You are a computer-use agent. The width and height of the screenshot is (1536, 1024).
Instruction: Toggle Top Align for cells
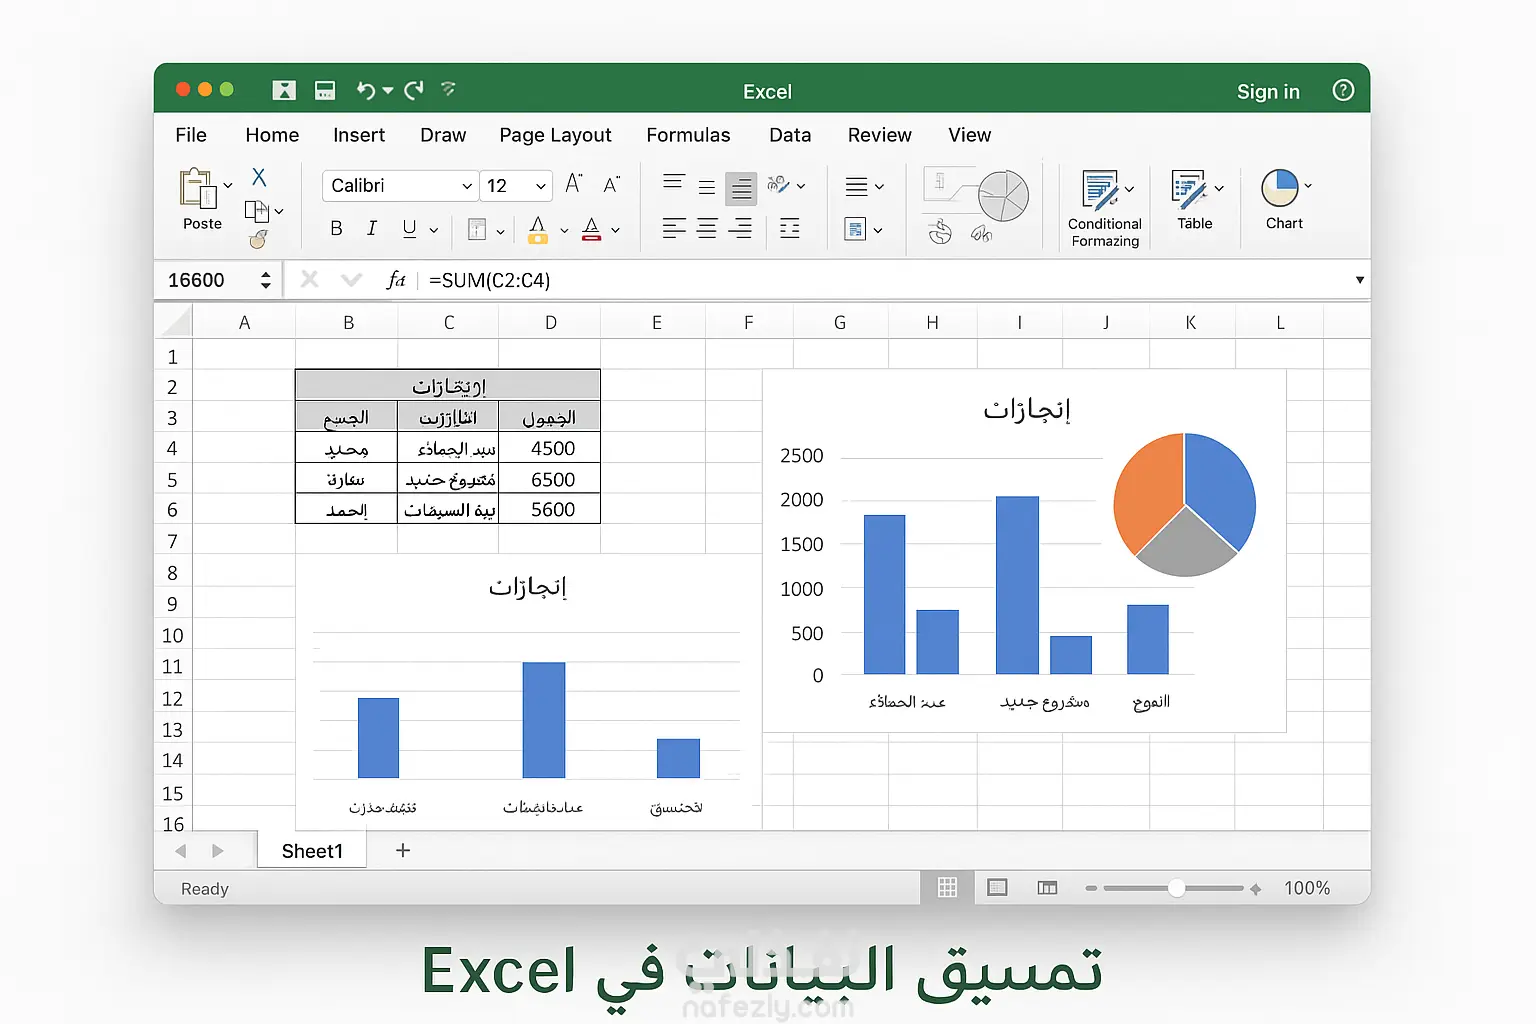point(674,182)
